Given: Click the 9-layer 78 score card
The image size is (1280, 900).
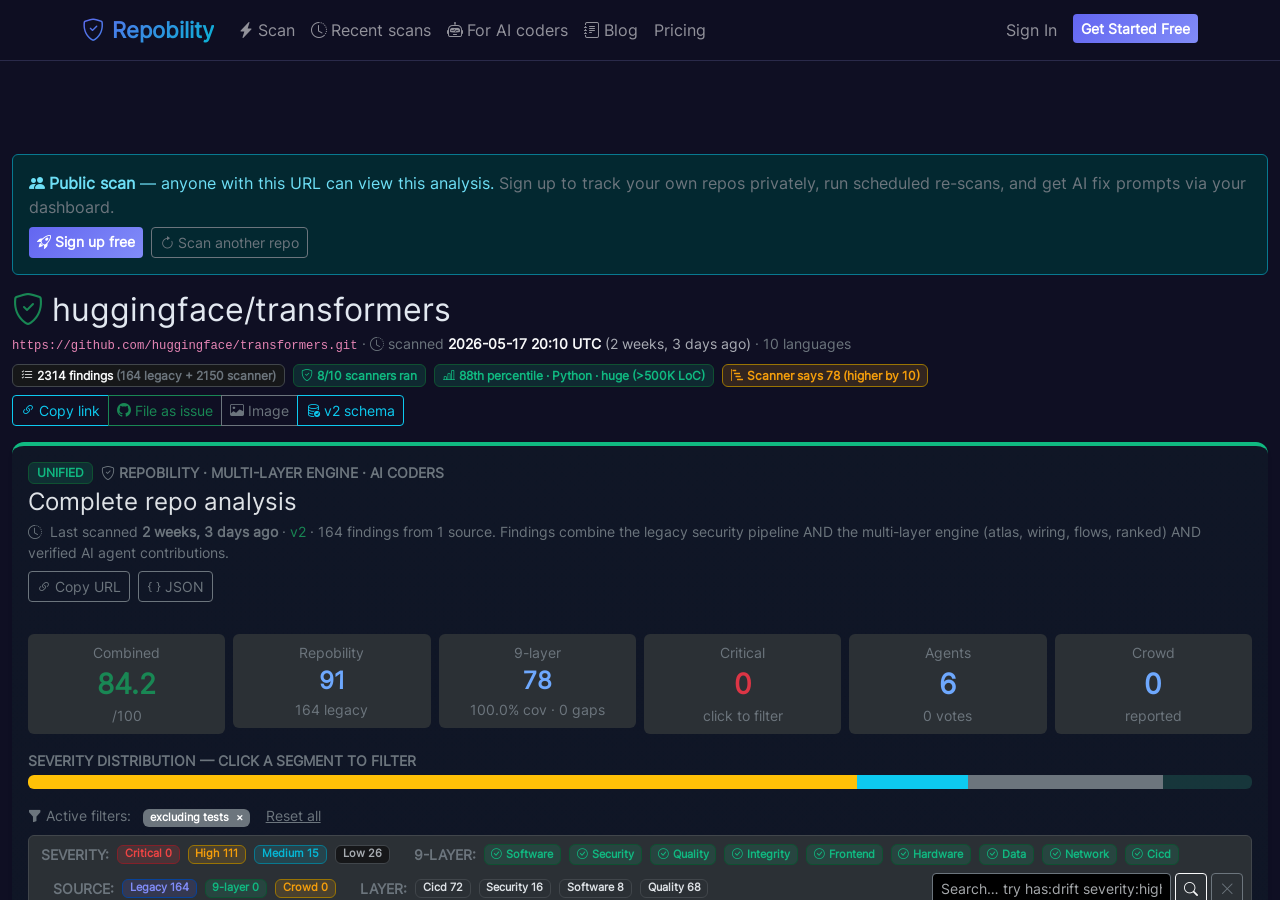Looking at the screenshot, I should click(537, 681).
